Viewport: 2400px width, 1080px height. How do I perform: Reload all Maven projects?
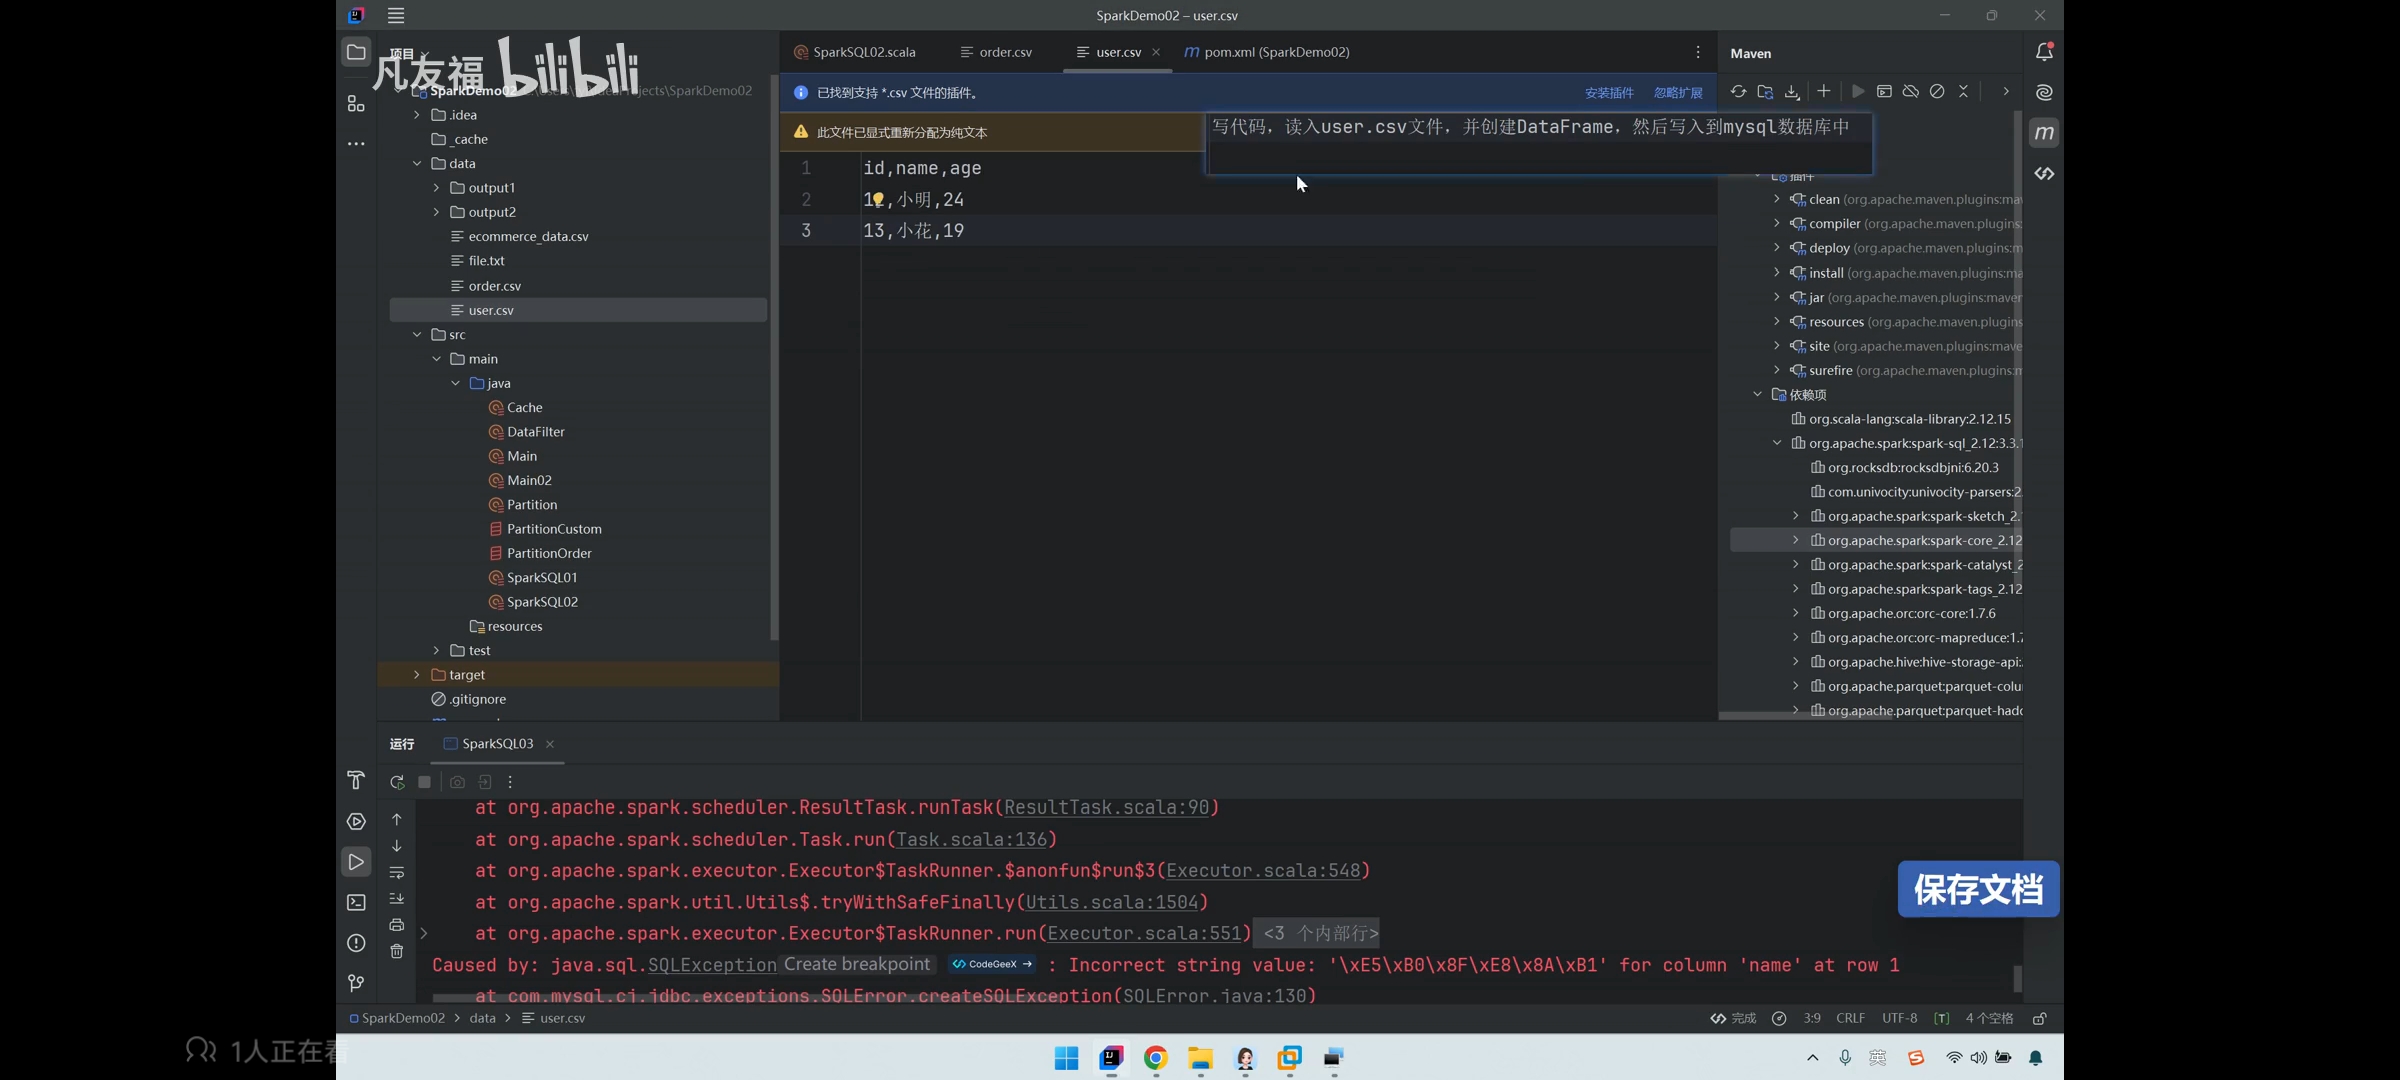[x=1738, y=92]
